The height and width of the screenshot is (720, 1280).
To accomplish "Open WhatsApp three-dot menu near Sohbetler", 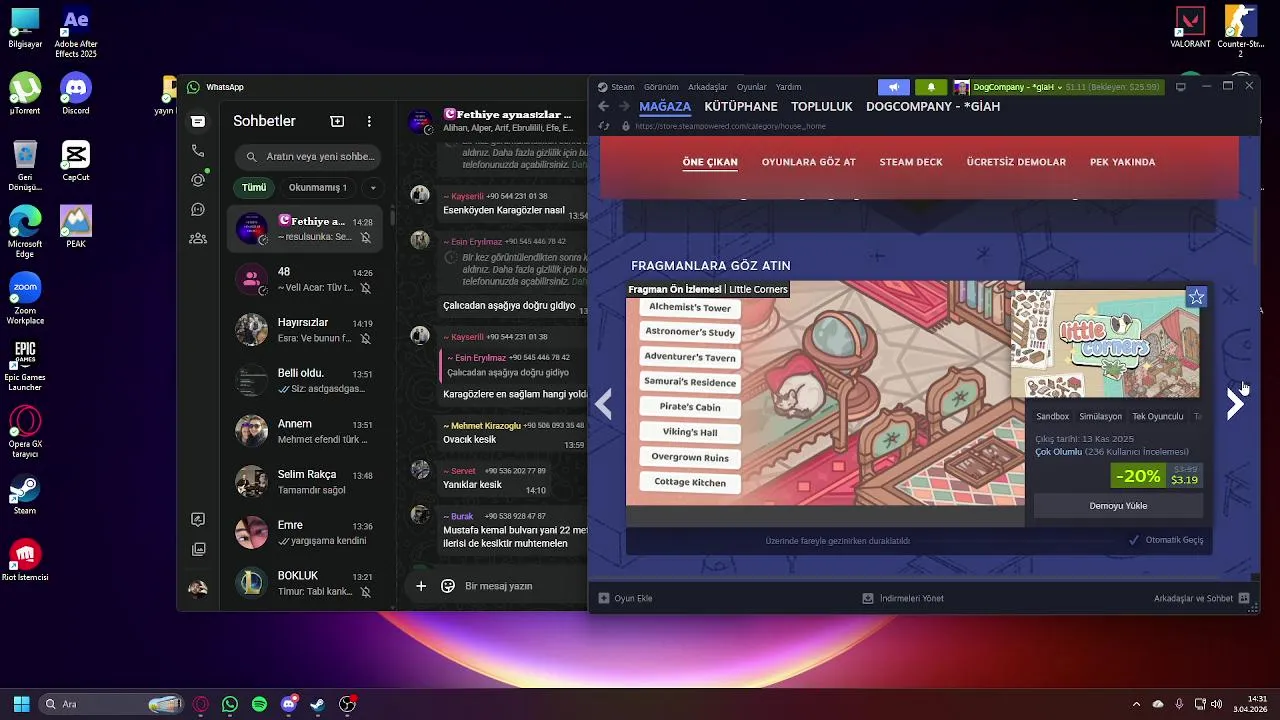I will (x=369, y=121).
